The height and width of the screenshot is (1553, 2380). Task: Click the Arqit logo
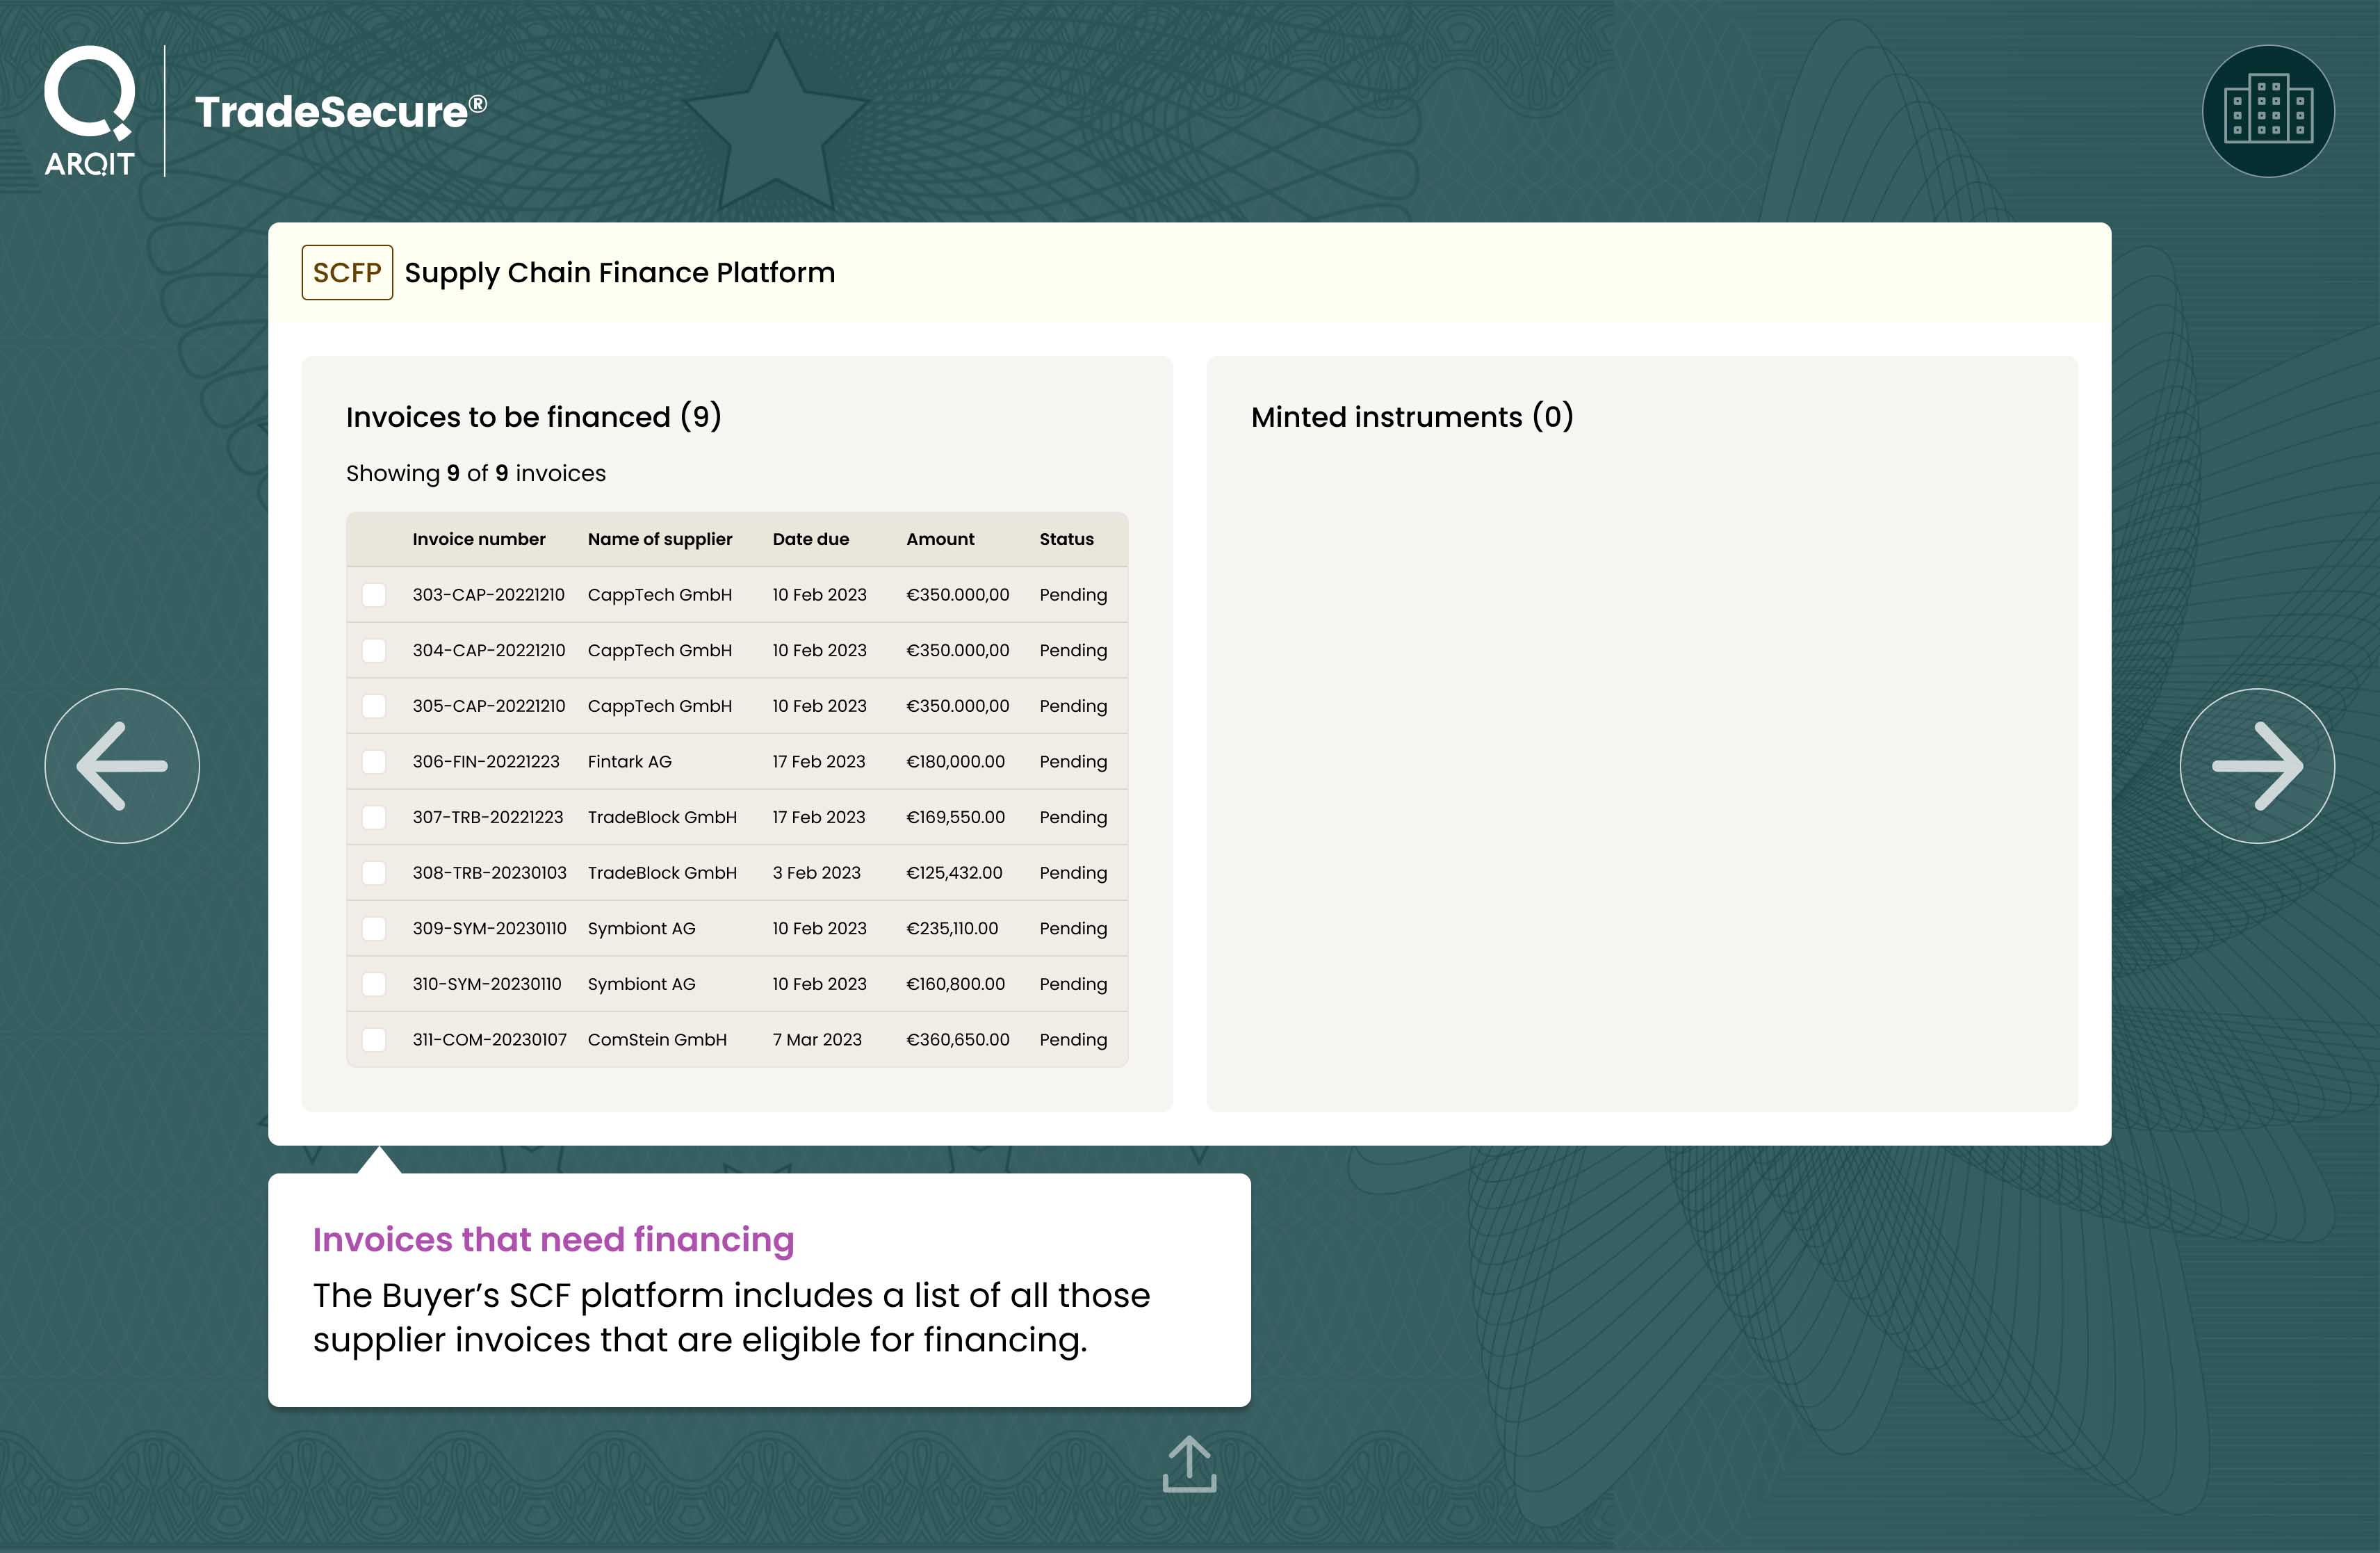pos(89,111)
